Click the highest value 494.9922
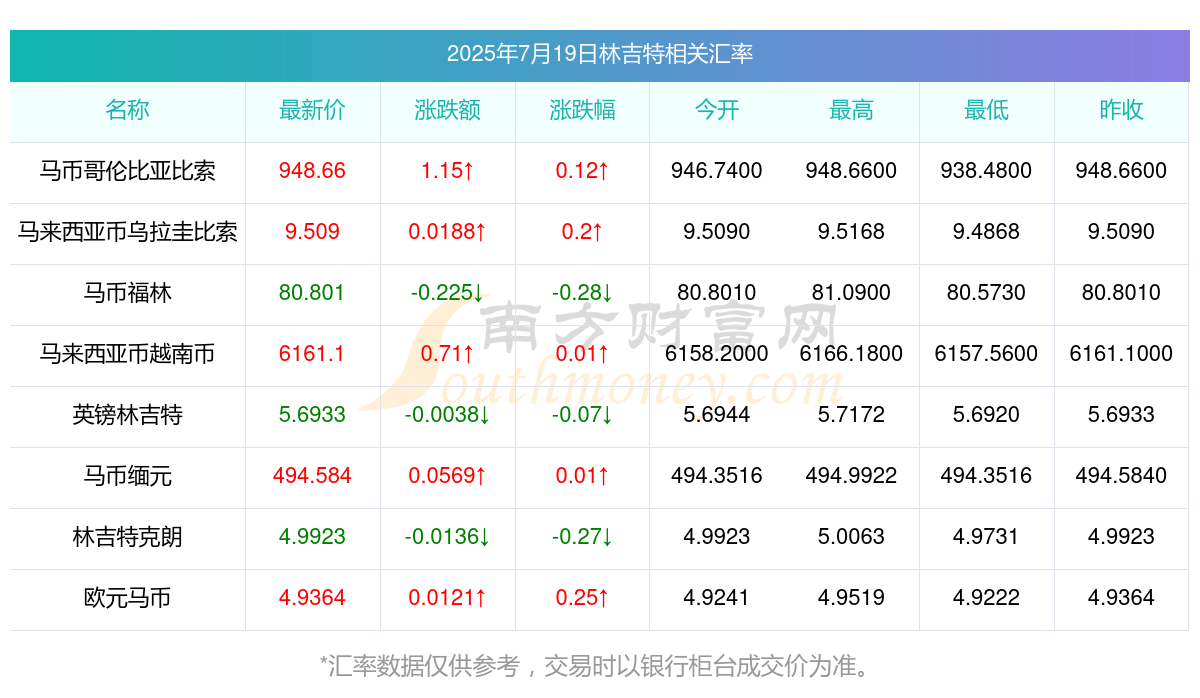Screen dimensions: 1200x698 coord(851,476)
